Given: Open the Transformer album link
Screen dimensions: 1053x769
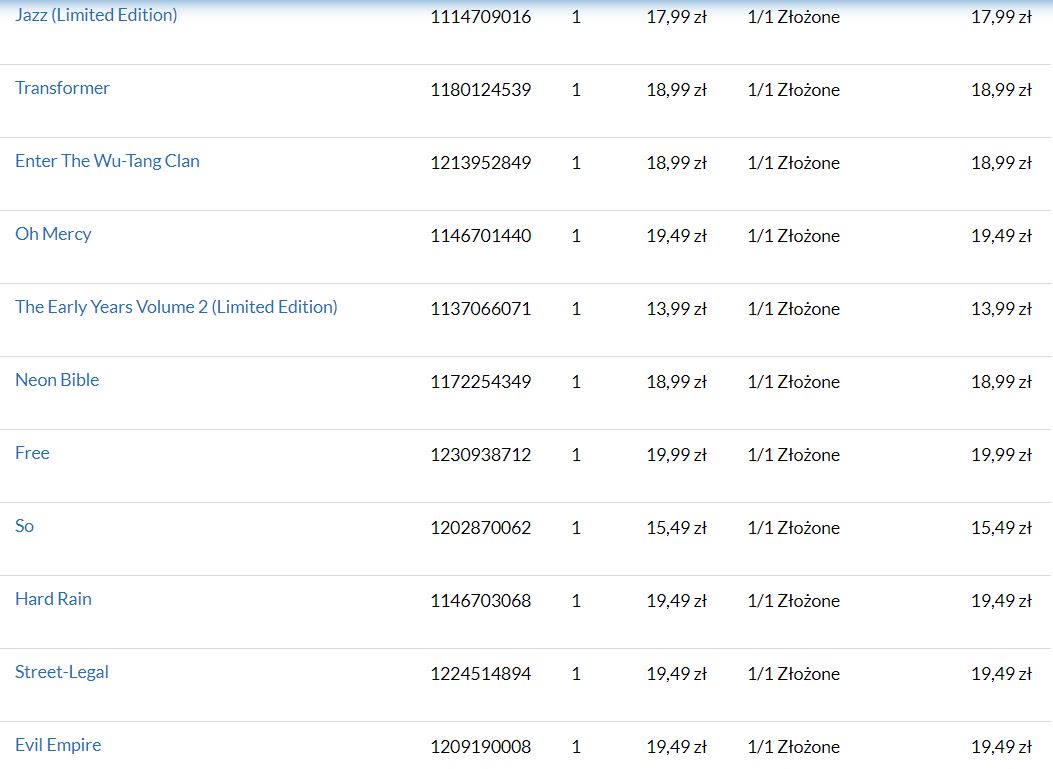Looking at the screenshot, I should pos(62,88).
